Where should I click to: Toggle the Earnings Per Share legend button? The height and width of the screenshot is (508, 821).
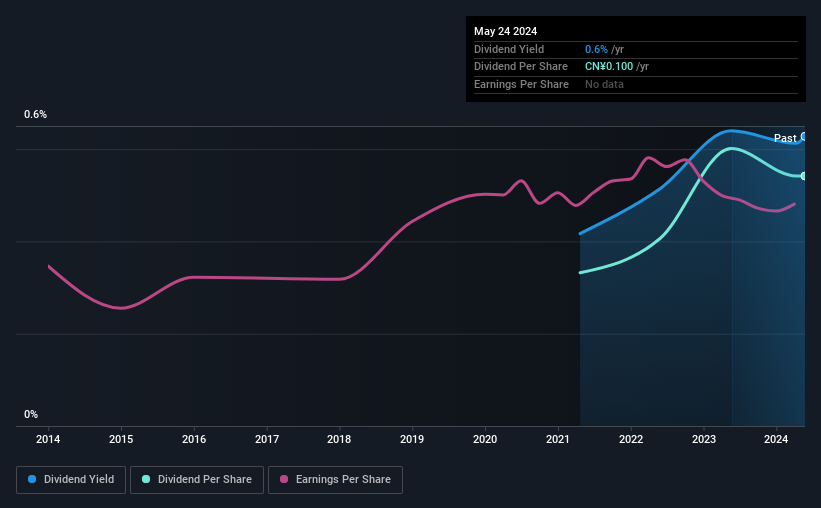pyautogui.click(x=335, y=480)
